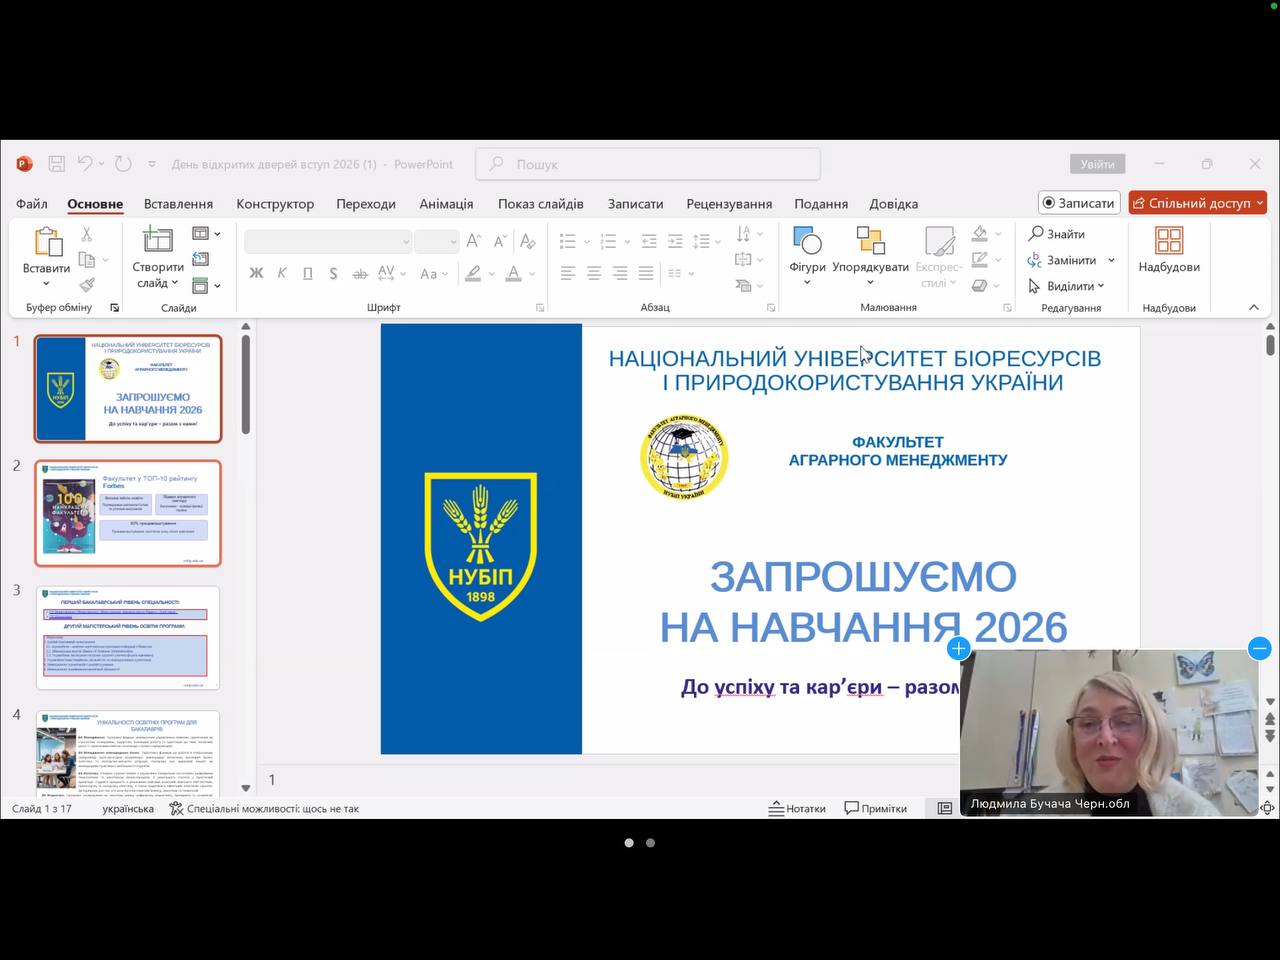Click the Sign in (Увійти) button

(x=1097, y=164)
